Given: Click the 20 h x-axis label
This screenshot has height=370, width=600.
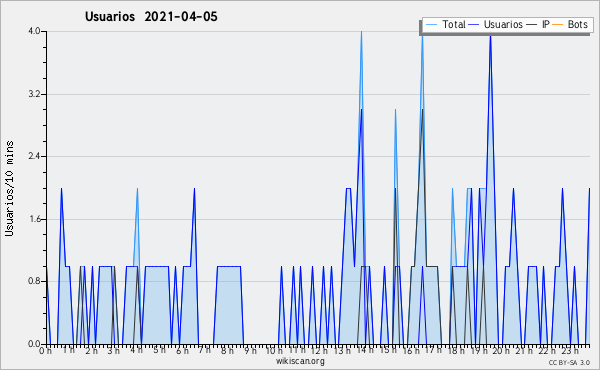Looking at the screenshot, I should (x=501, y=350).
